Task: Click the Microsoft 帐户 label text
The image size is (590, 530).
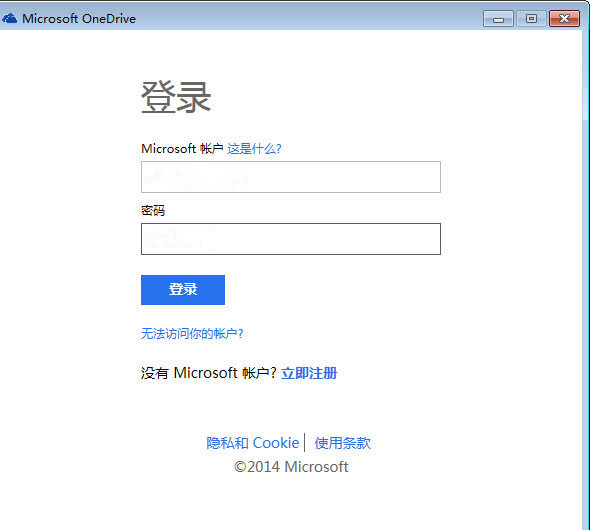Action: pyautogui.click(x=182, y=149)
